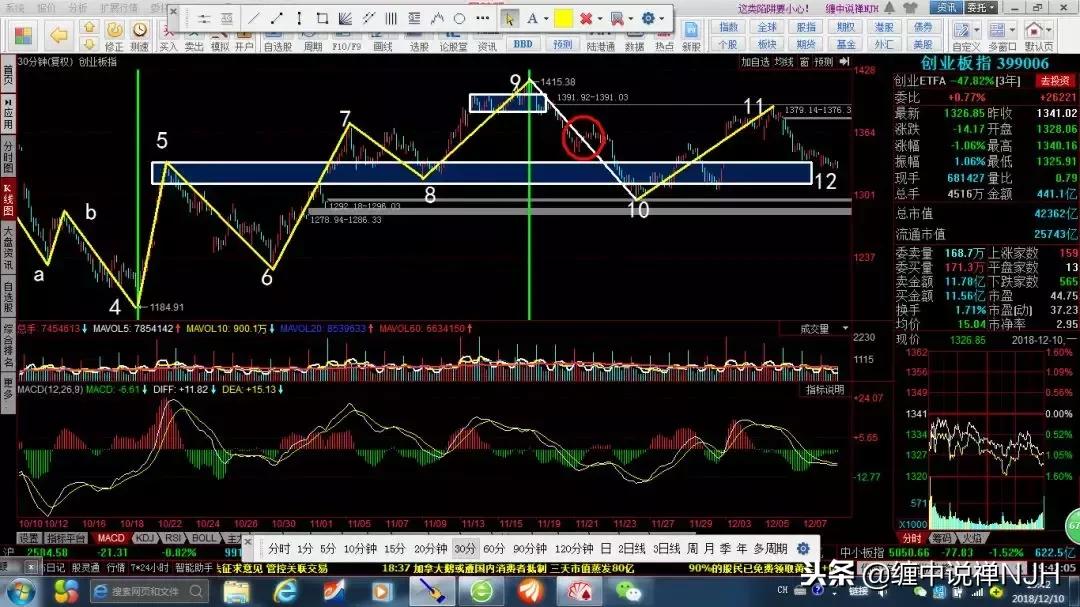Click the 测速 clock icon
The image size is (1080, 607).
(x=140, y=37)
